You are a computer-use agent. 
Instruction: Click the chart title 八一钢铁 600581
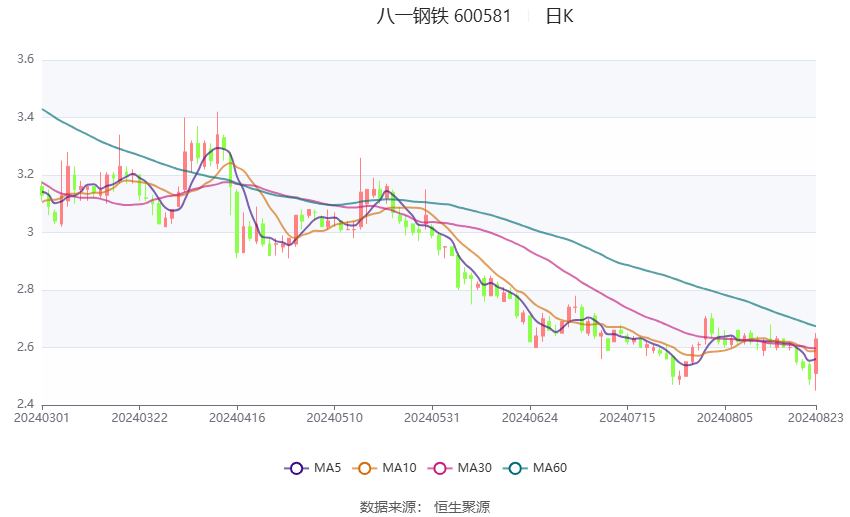point(444,16)
